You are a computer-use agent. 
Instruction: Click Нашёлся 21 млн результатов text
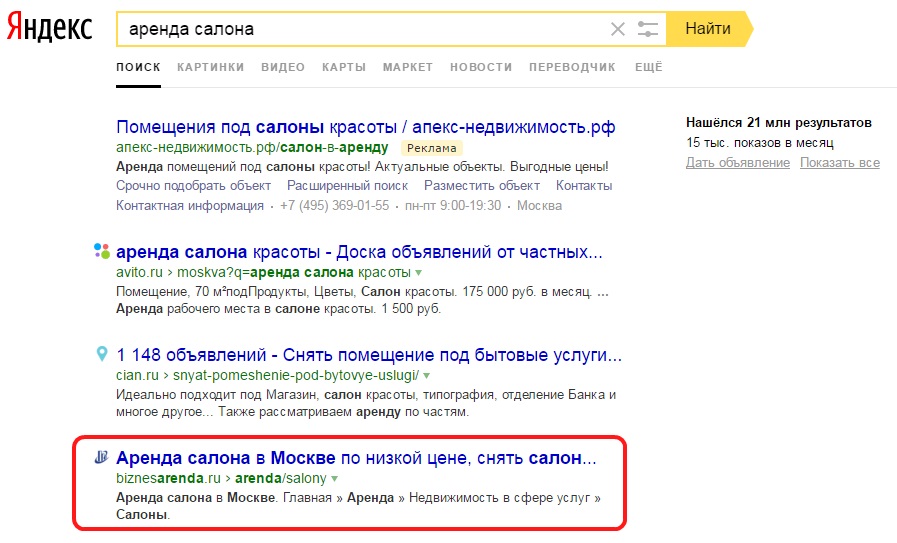[x=779, y=122]
